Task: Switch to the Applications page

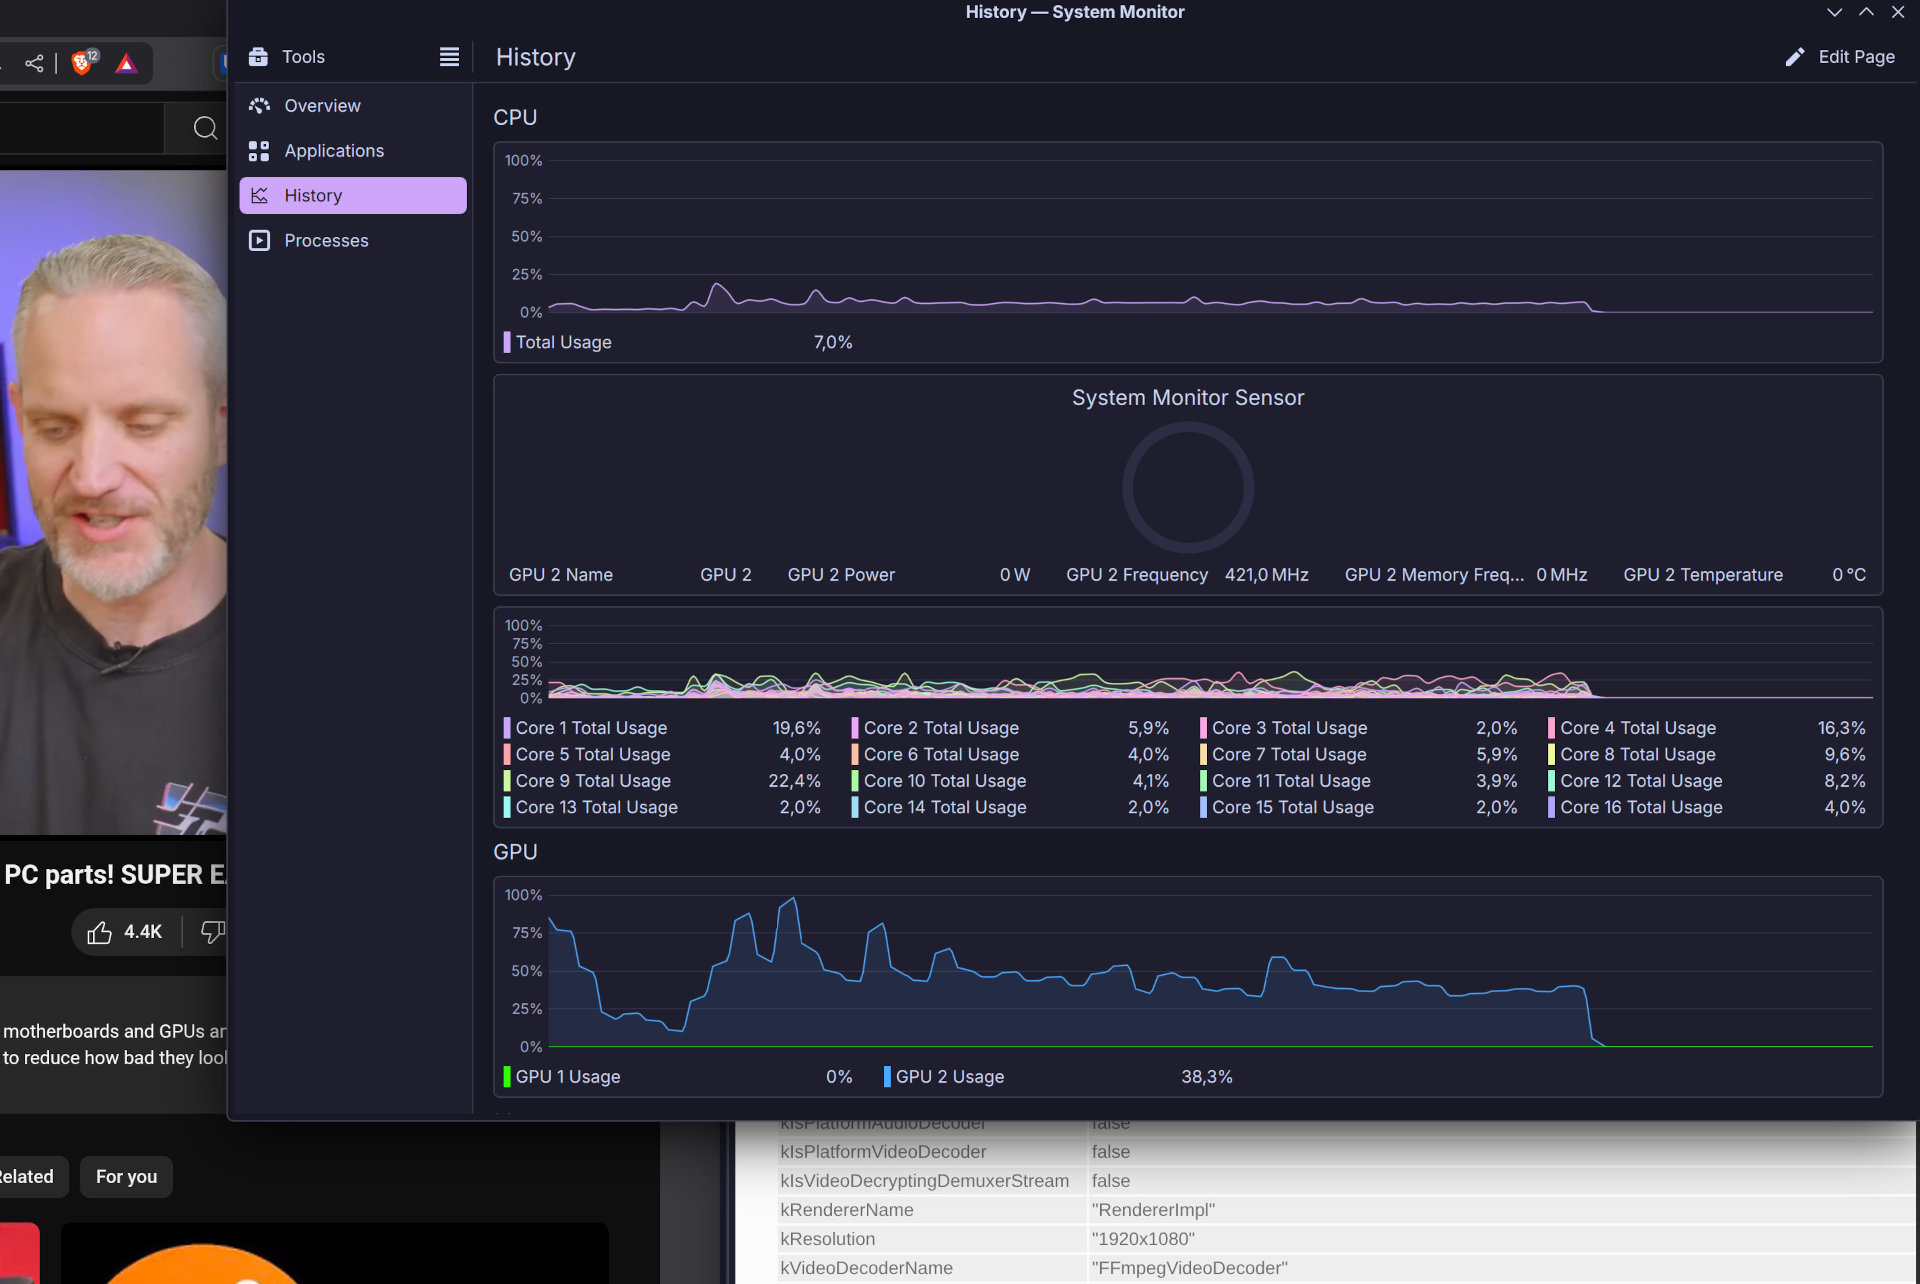Action: (x=333, y=151)
